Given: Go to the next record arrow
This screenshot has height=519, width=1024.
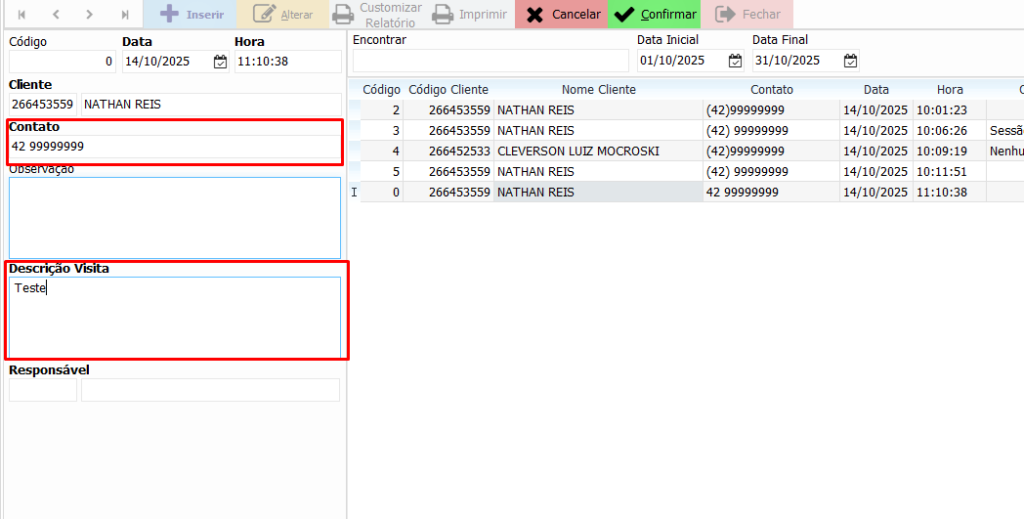Looking at the screenshot, I should click(x=90, y=15).
